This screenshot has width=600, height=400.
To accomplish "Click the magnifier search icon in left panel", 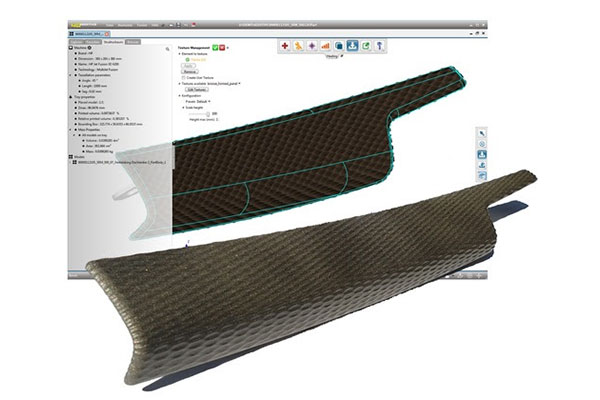I will [x=167, y=49].
